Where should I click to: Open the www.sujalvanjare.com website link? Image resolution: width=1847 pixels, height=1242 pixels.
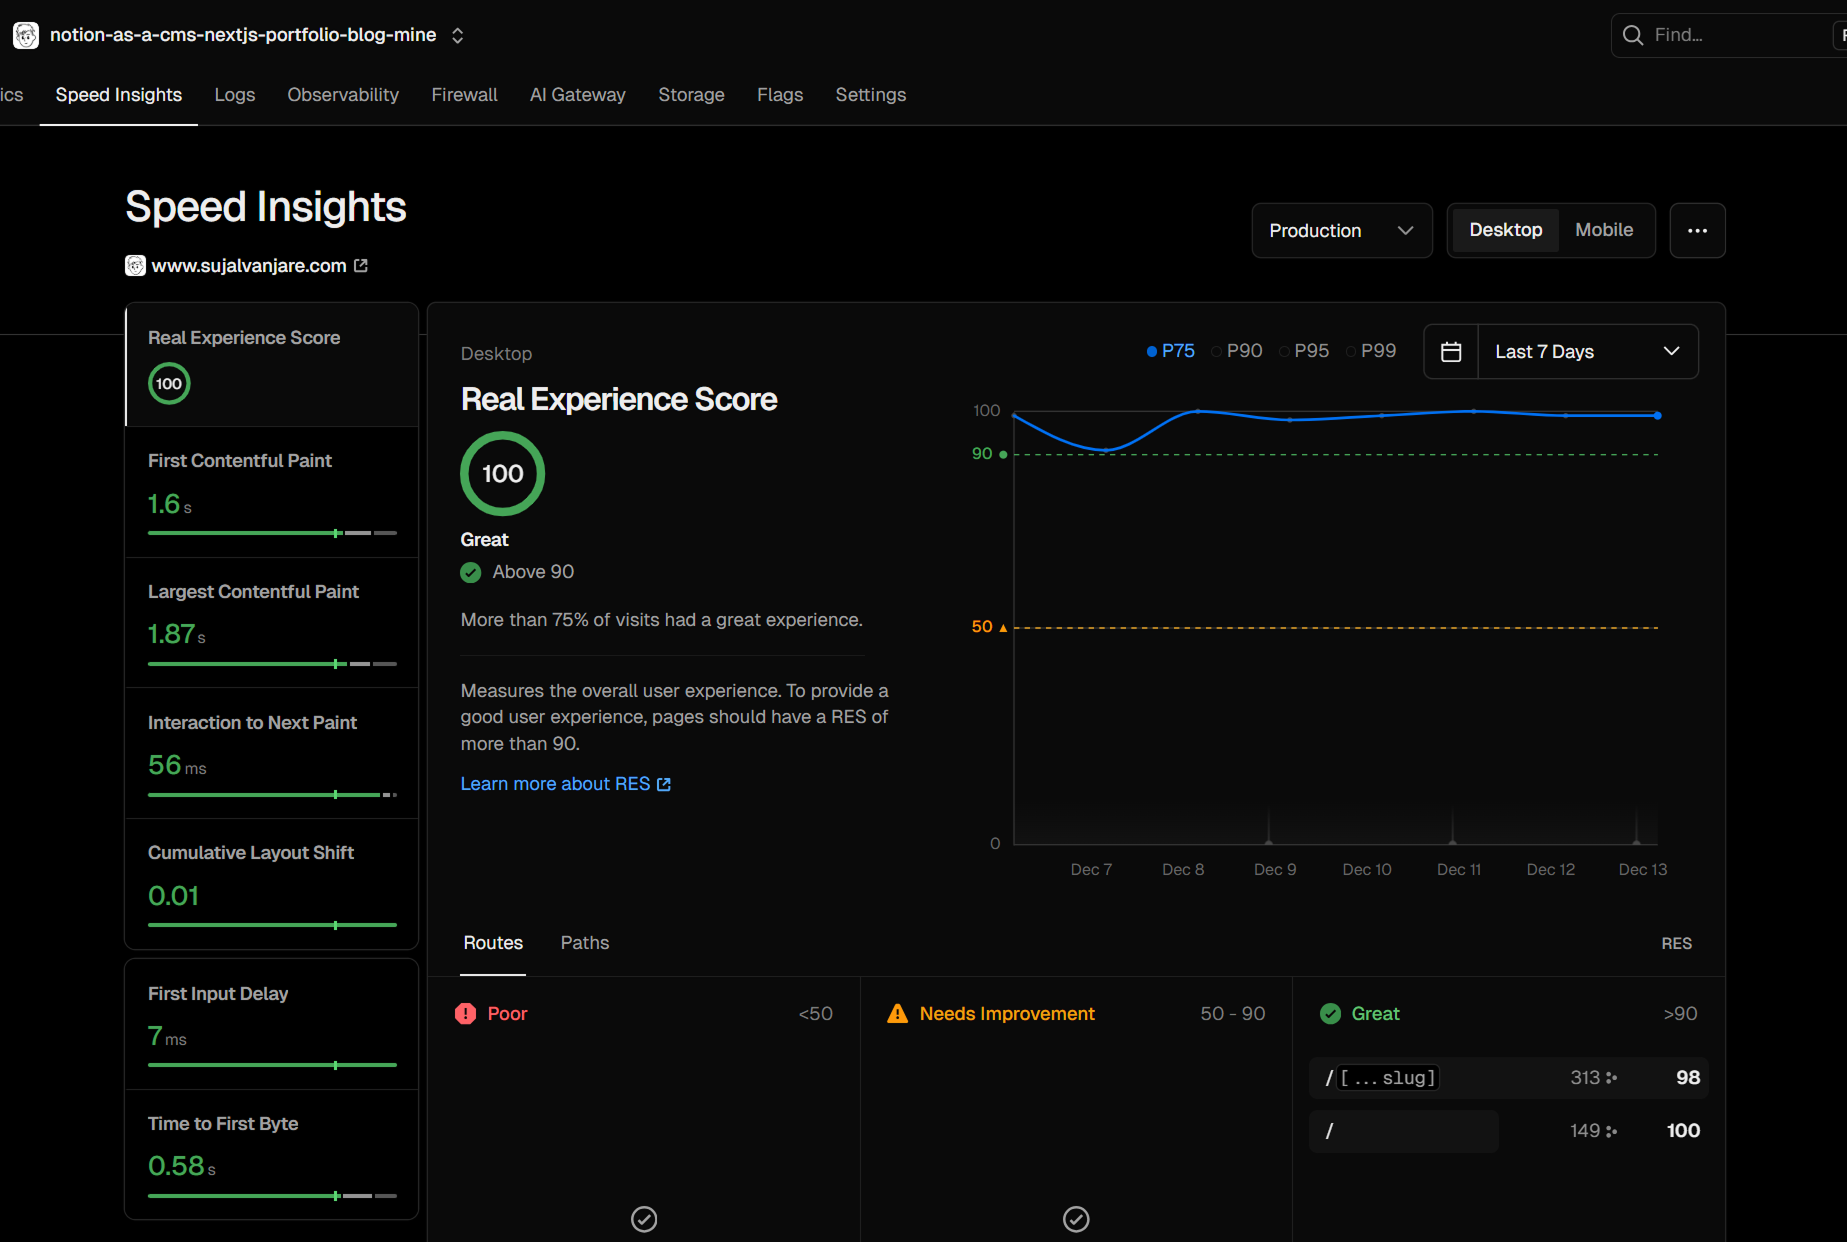pos(249,265)
